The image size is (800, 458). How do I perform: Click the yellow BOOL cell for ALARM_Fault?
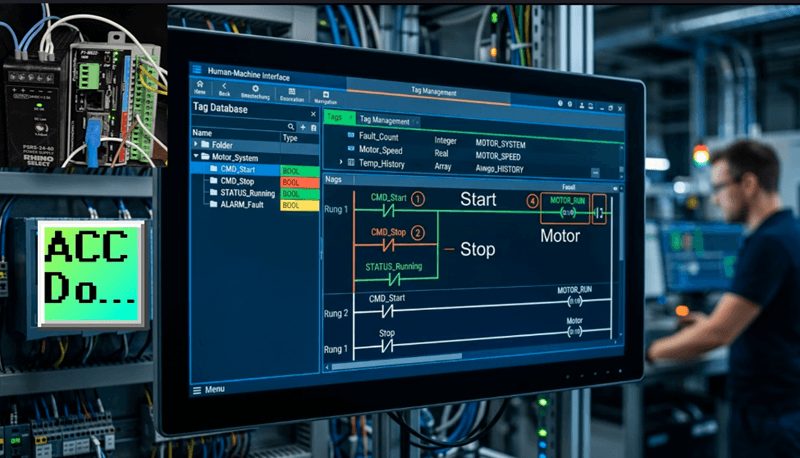299,206
